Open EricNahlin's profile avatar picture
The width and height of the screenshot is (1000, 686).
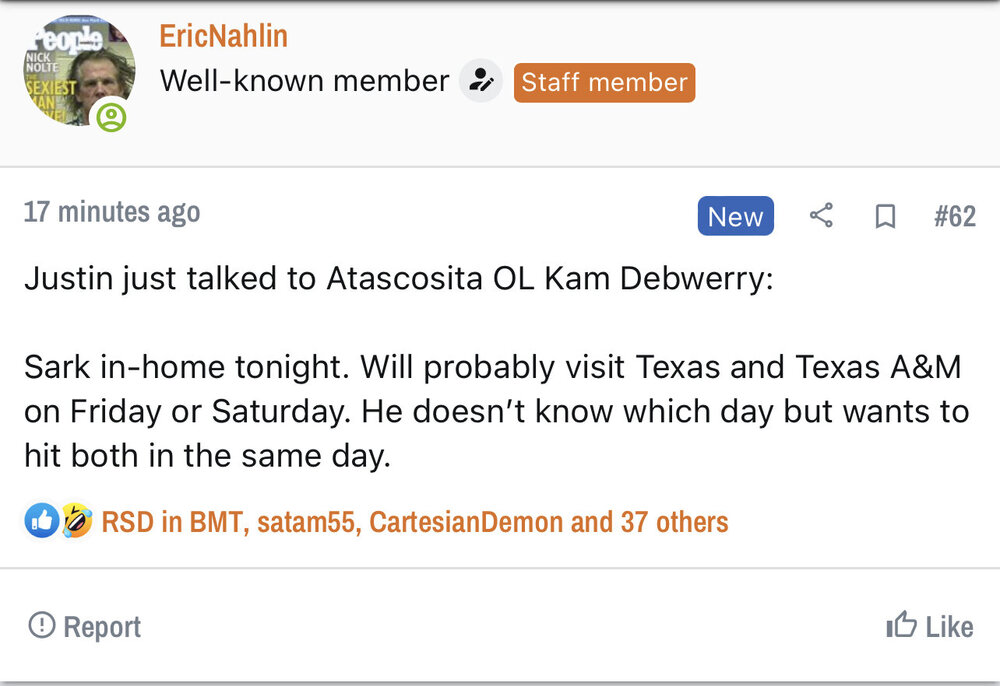(x=78, y=70)
